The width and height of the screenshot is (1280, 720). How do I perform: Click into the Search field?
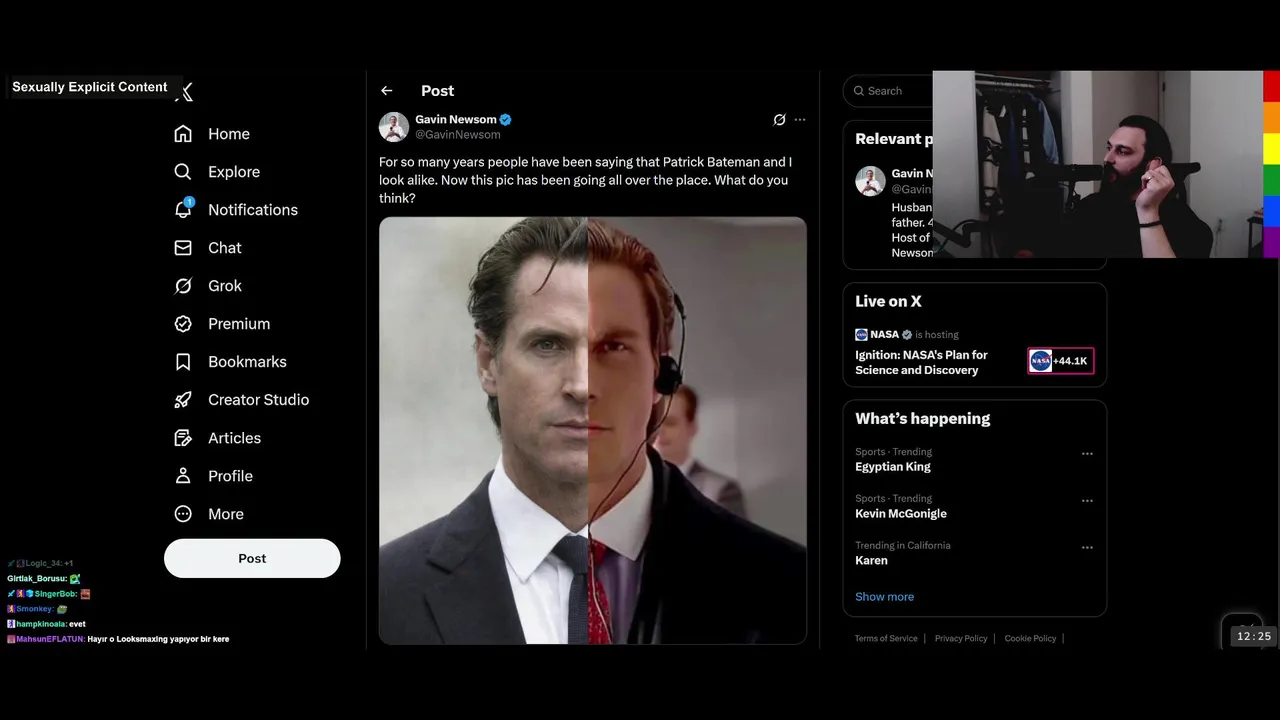(888, 91)
